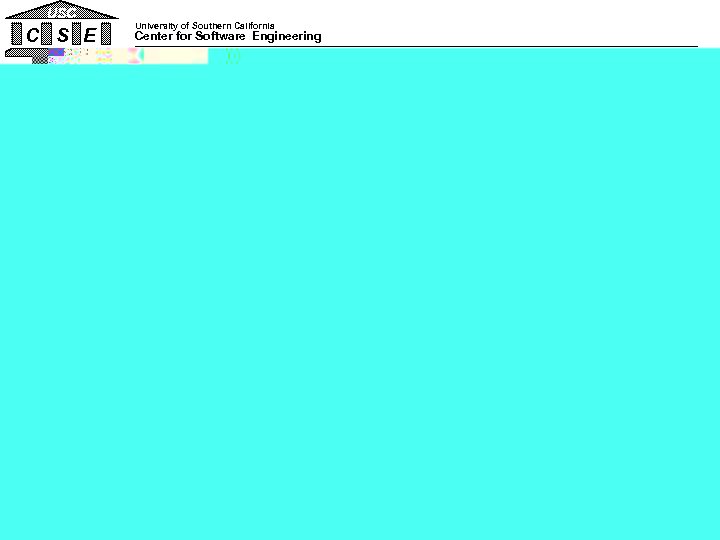Viewport: 720px width, 540px height.
Task: Click "Center for Software Engineering" heading
Action: [x=228, y=36]
